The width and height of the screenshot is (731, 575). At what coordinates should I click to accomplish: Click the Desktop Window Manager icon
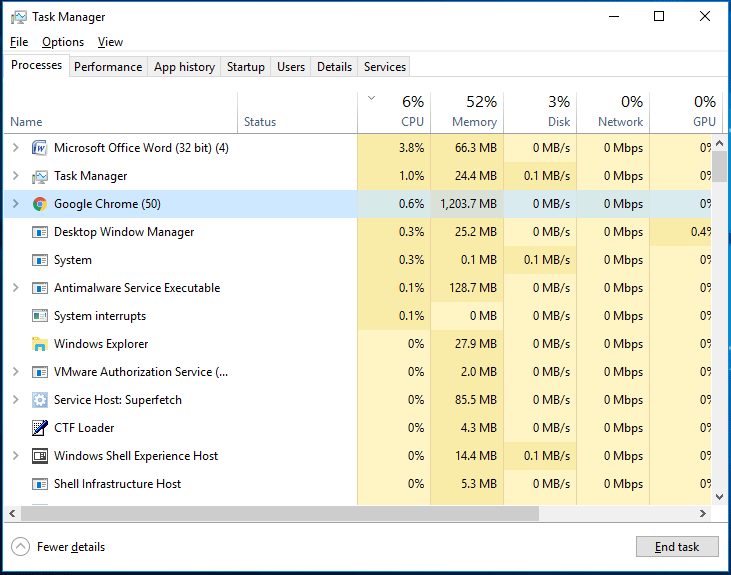[x=40, y=232]
